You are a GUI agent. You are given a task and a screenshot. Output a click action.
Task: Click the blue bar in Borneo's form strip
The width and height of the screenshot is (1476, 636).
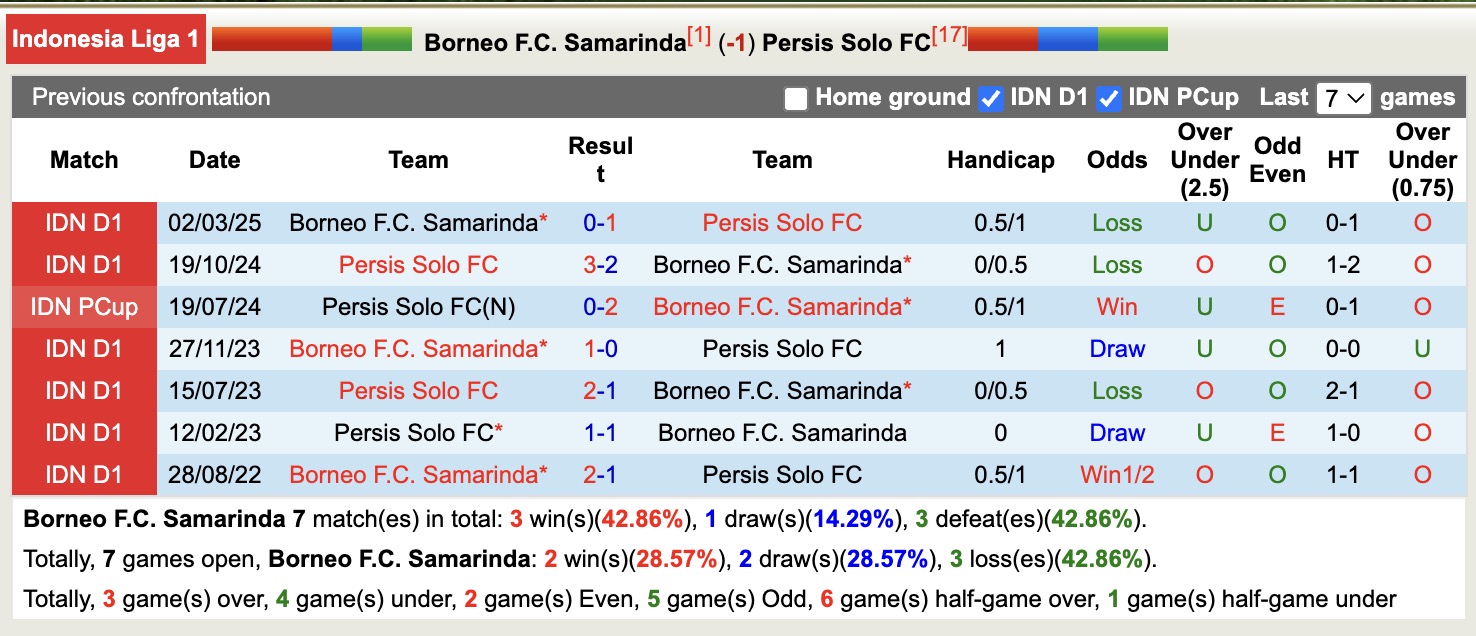348,41
